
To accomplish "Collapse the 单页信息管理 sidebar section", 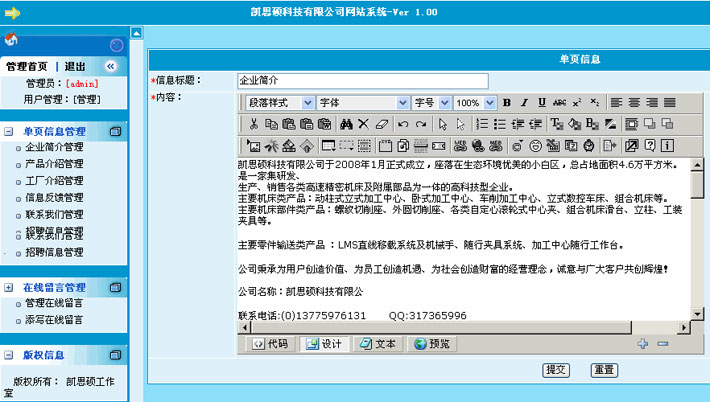I will coord(9,131).
